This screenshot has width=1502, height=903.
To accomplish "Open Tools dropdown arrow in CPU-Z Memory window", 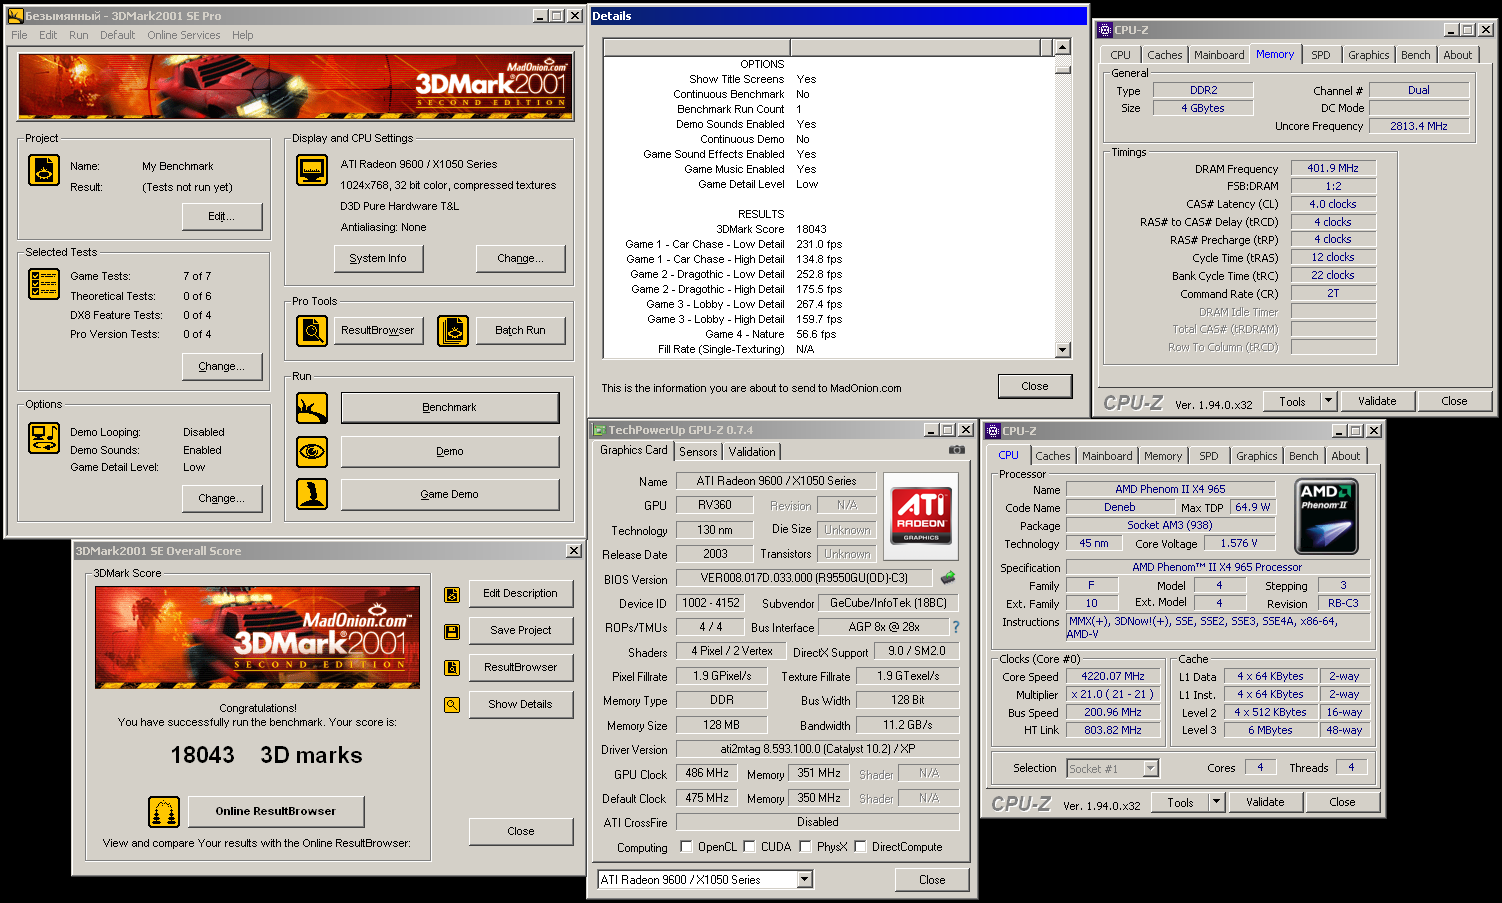I will 1328,401.
